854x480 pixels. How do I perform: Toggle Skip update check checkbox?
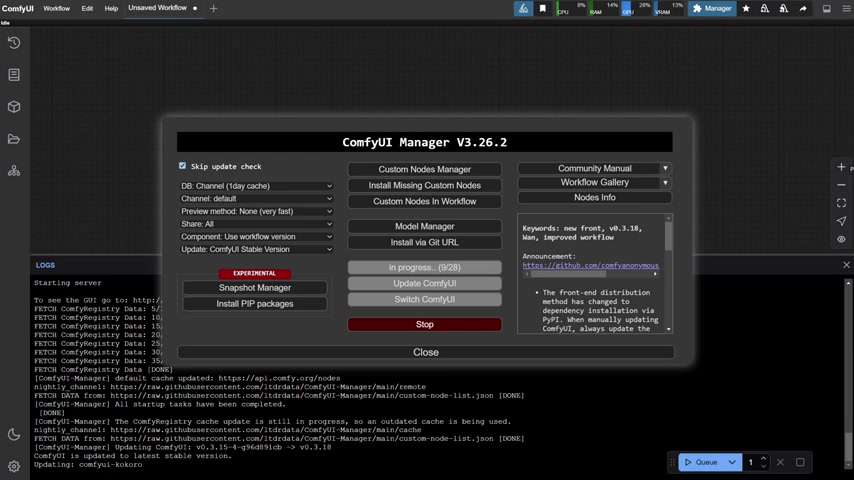pyautogui.click(x=182, y=166)
